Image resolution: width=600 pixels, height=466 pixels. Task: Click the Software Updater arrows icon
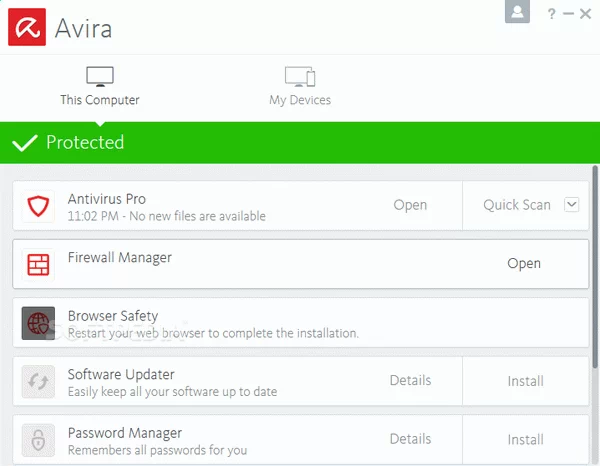[x=38, y=381]
